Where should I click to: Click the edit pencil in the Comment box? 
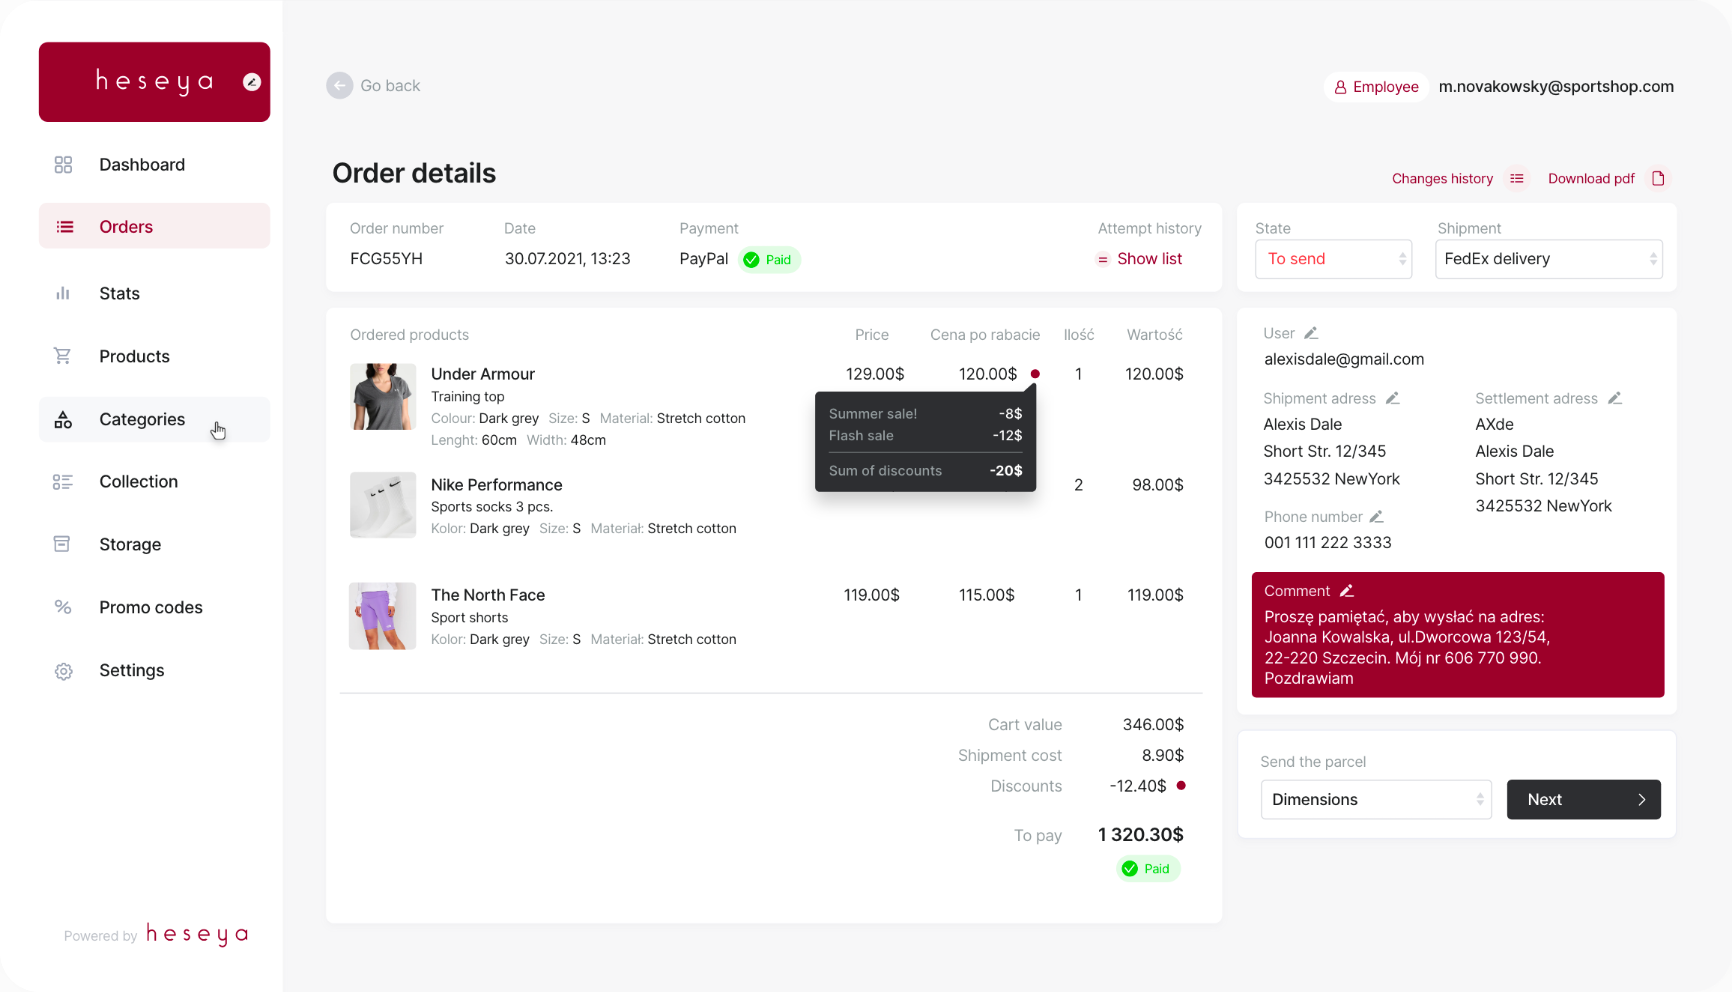point(1346,590)
